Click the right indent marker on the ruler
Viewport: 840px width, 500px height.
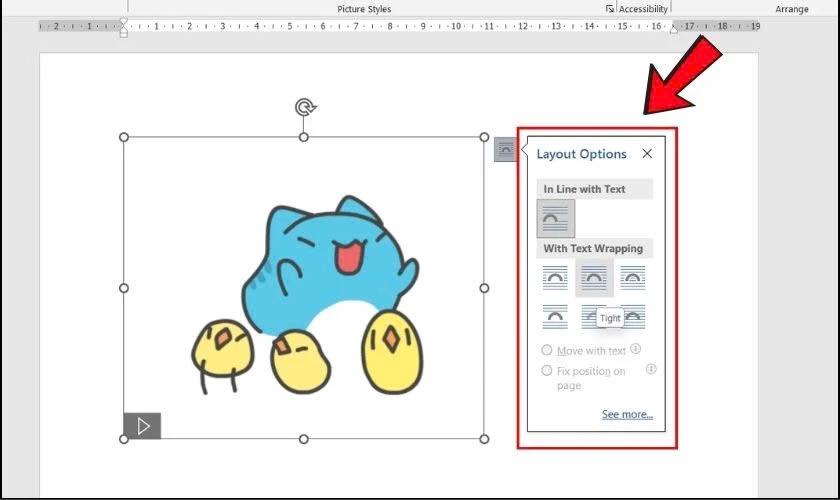coord(674,30)
